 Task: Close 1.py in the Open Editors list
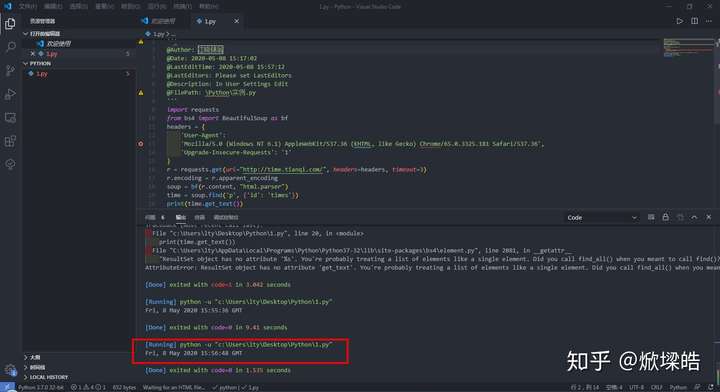(33, 54)
